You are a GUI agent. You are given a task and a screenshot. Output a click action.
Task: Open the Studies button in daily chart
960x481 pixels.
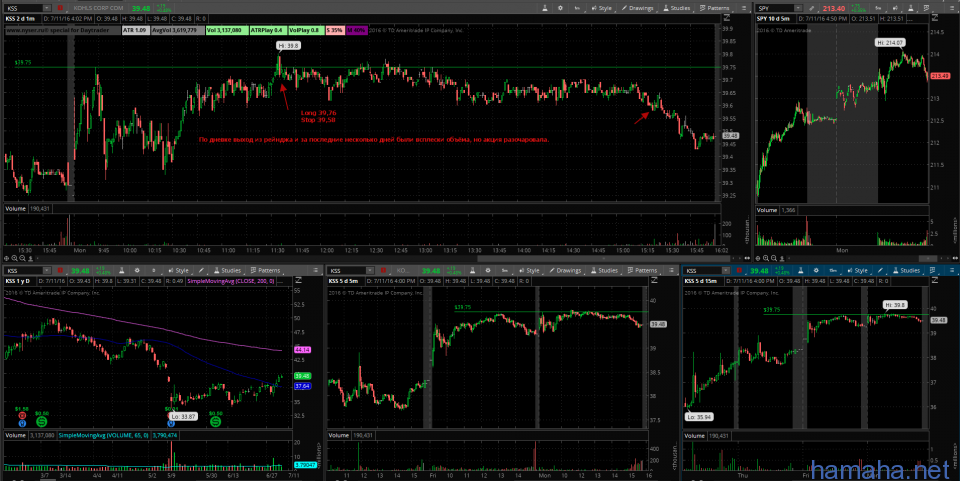tap(227, 270)
